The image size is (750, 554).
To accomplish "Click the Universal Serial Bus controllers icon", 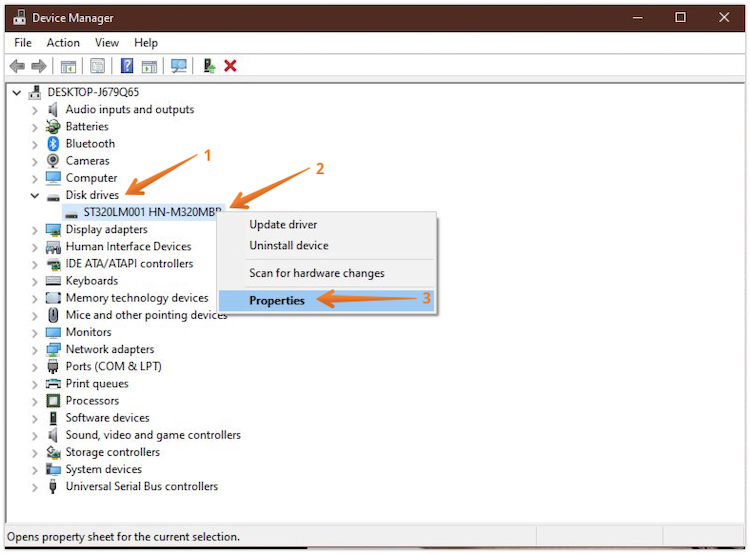I will [53, 487].
